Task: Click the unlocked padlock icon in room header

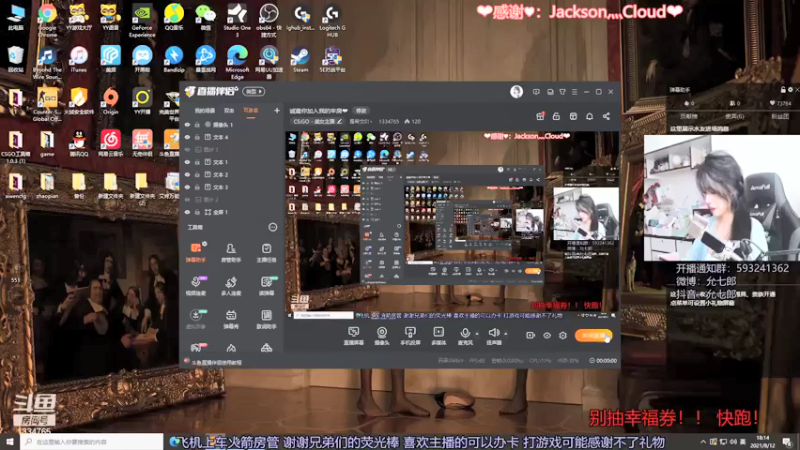Action: (556, 116)
